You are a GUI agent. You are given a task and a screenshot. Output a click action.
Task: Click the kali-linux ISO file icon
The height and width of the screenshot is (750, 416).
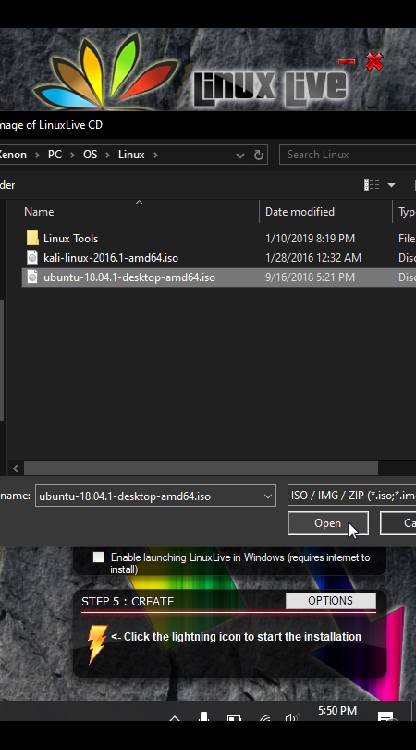32,258
